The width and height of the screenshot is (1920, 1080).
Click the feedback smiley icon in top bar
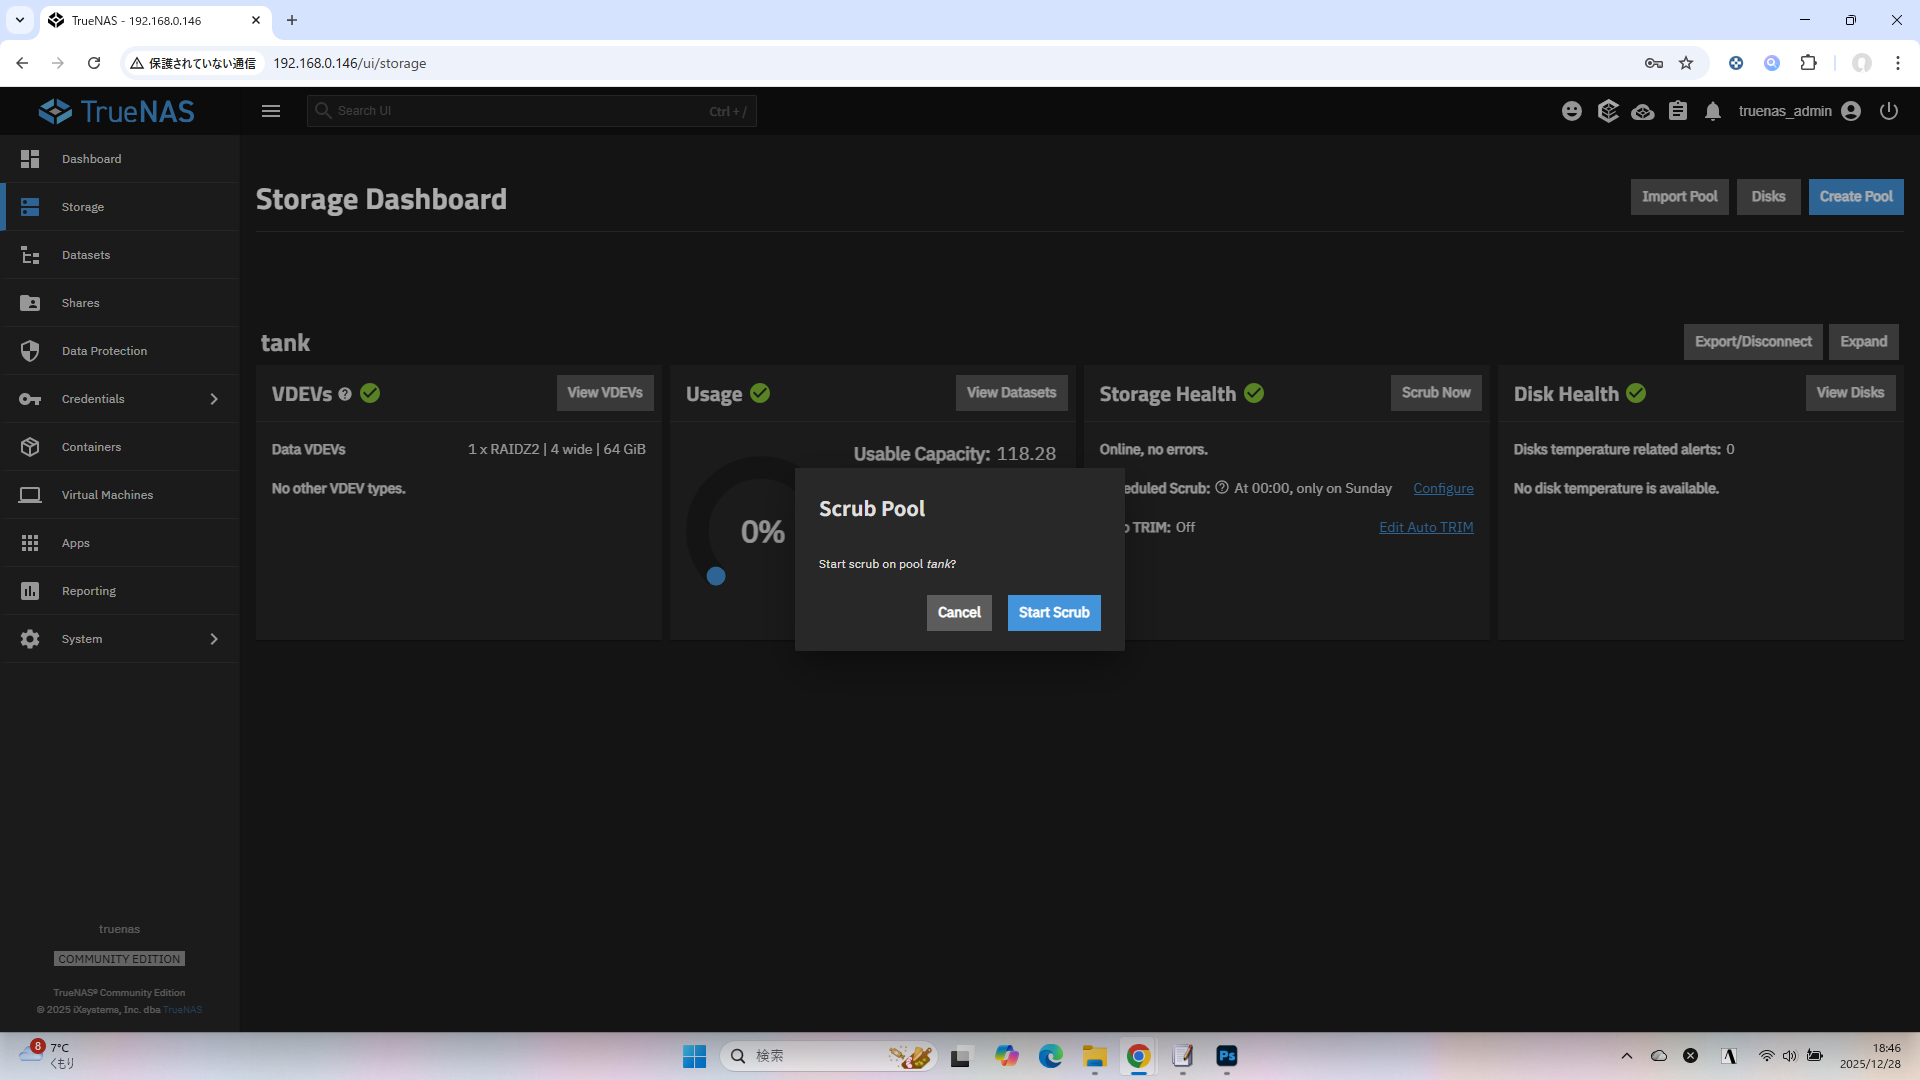point(1572,111)
